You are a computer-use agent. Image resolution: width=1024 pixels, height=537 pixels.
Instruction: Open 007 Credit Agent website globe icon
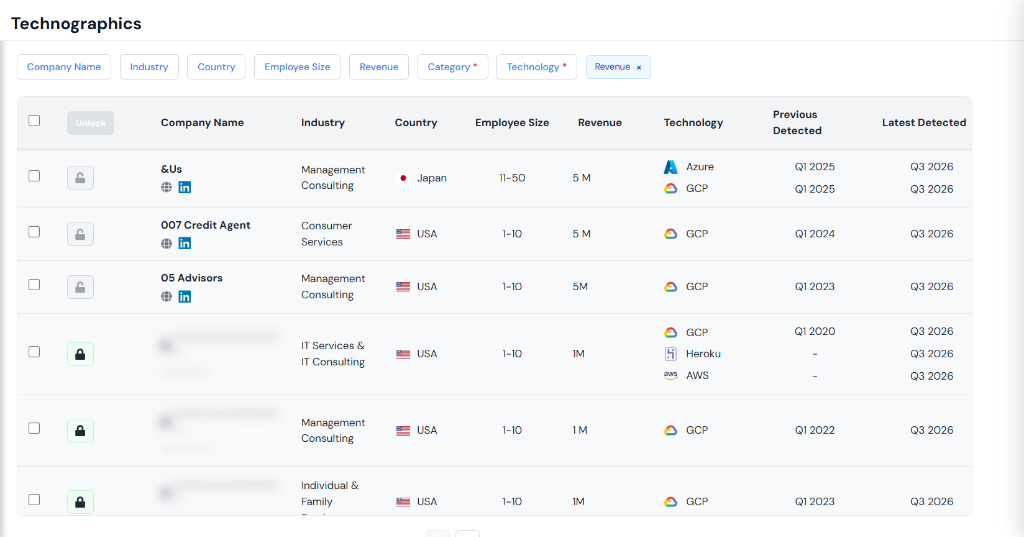(x=167, y=244)
